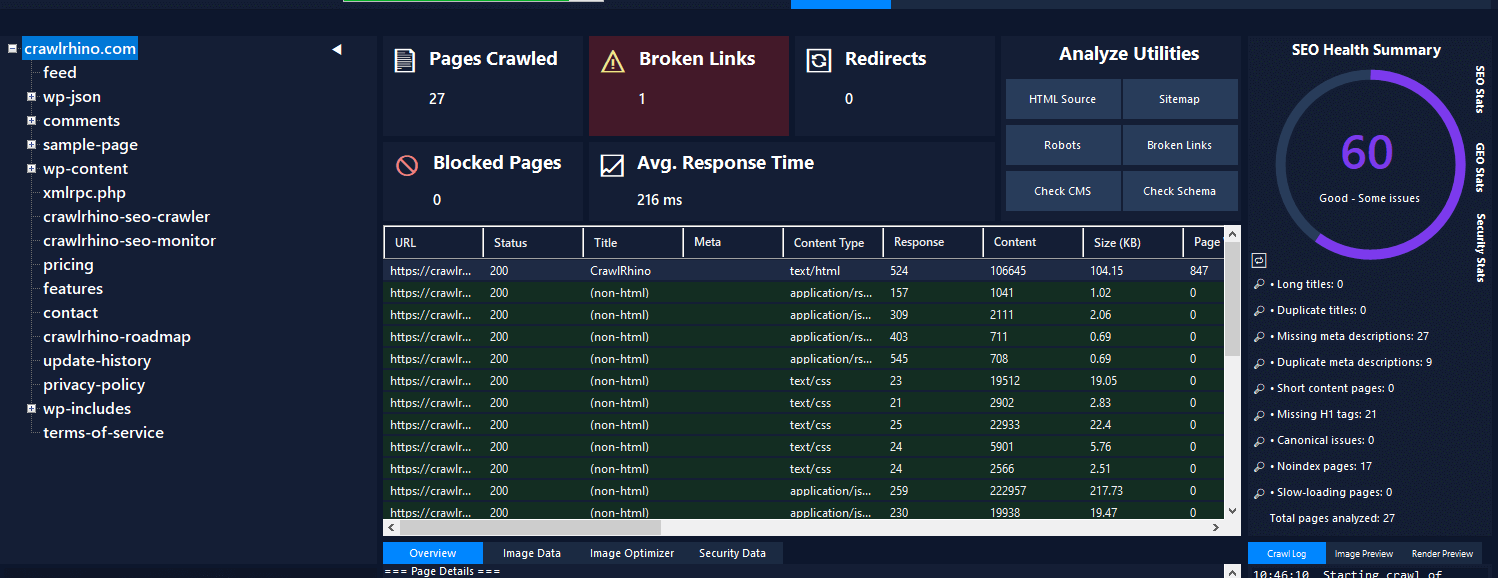This screenshot has height=578, width=1498.
Task: Click the magnifier icon beside Duplicate titles
Action: point(1259,311)
